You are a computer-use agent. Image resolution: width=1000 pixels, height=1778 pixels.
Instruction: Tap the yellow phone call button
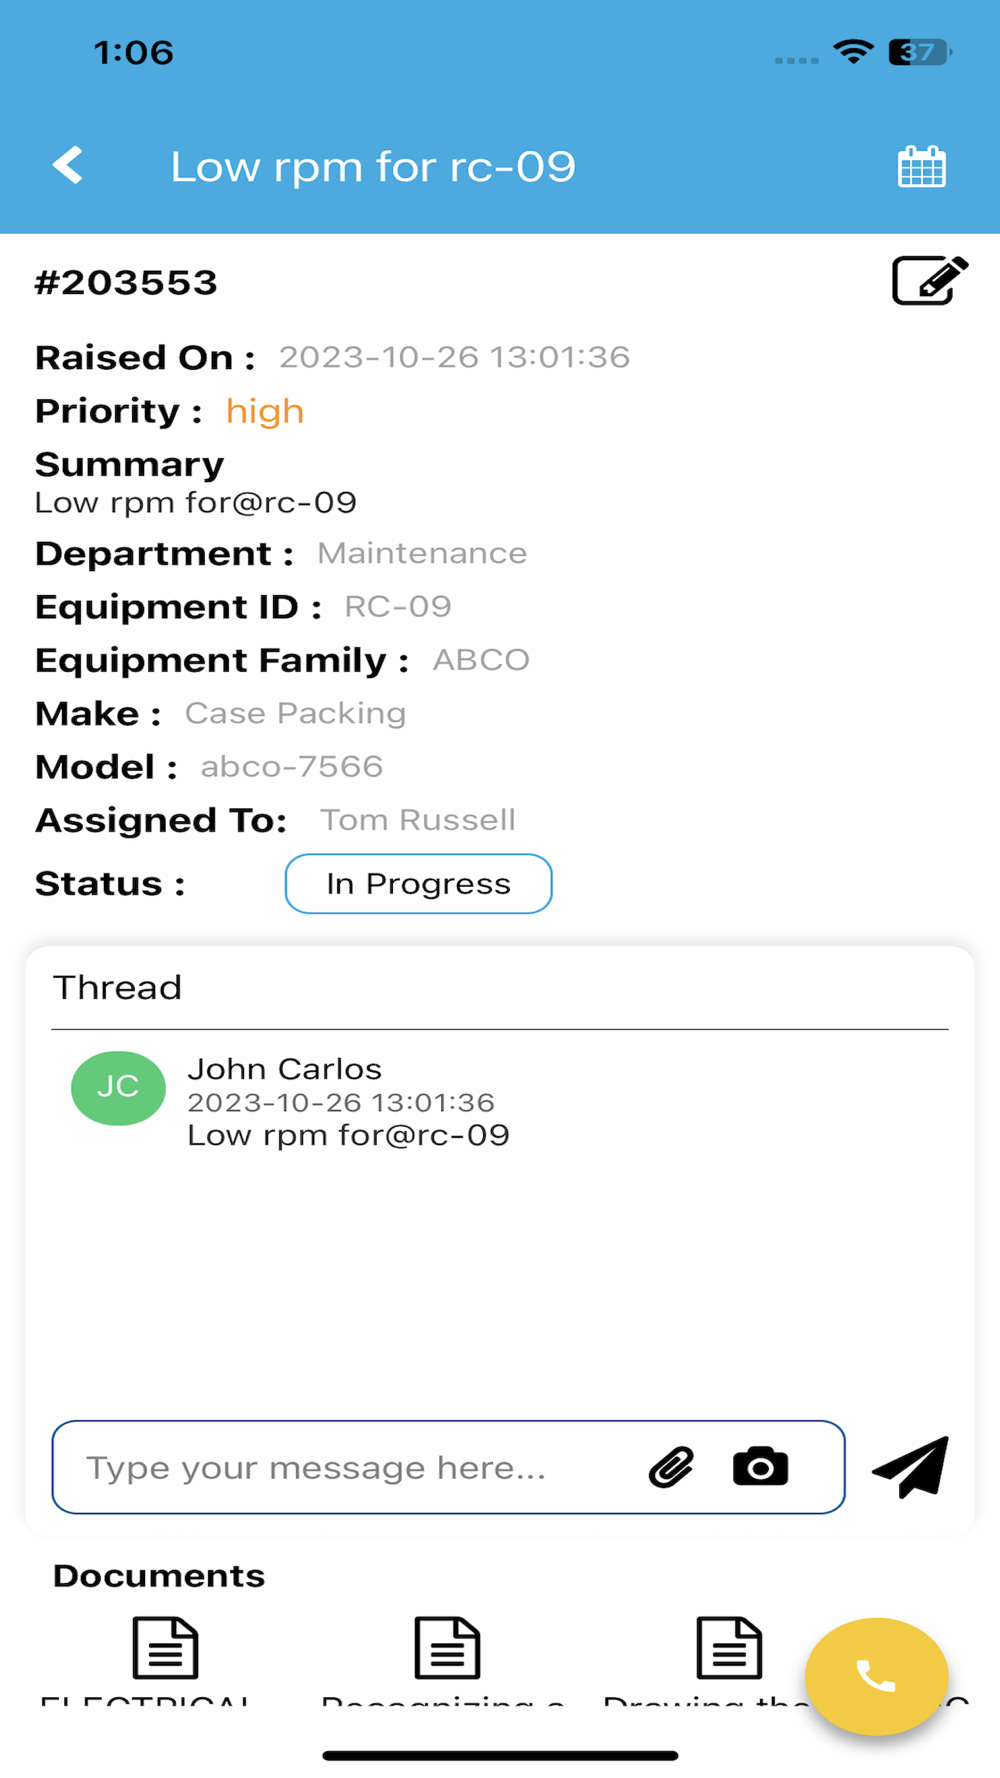coord(876,1676)
